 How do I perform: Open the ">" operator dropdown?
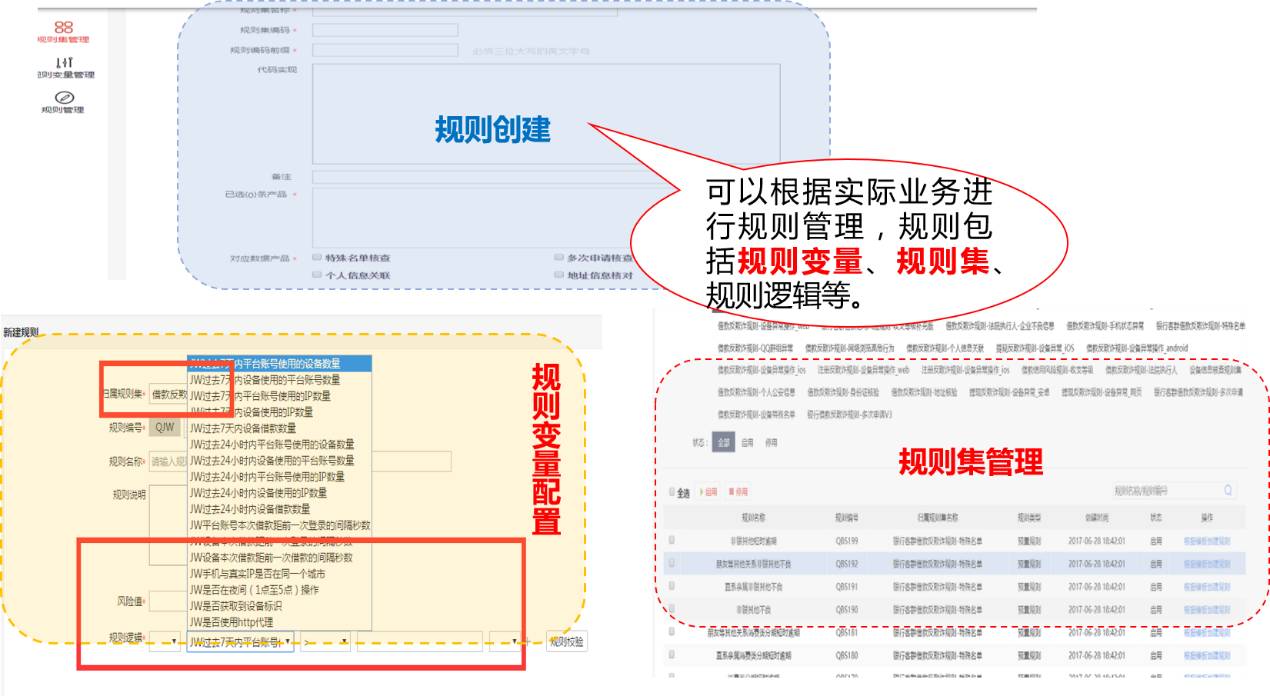pos(326,641)
